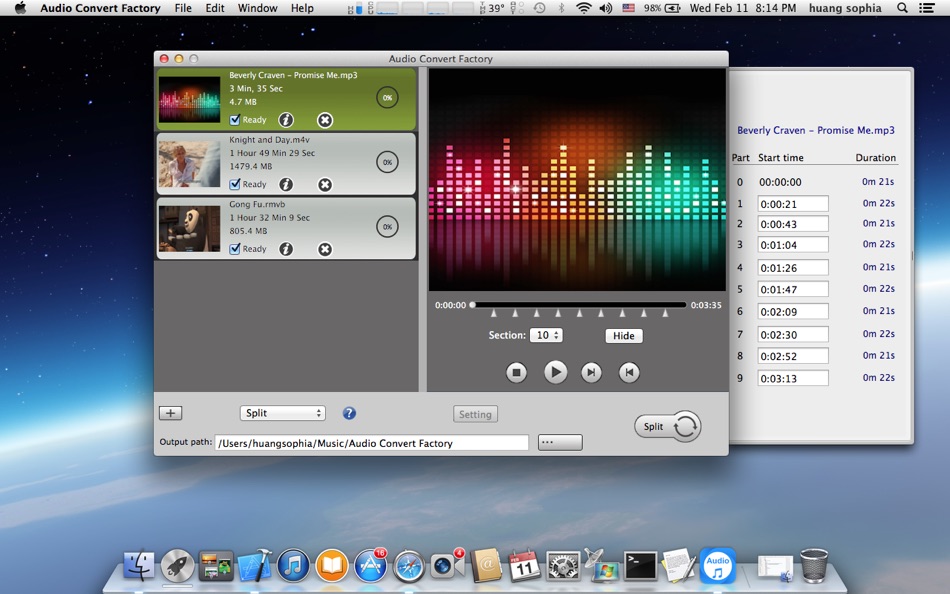
Task: Open iTunes from the Dock
Action: coord(293,566)
